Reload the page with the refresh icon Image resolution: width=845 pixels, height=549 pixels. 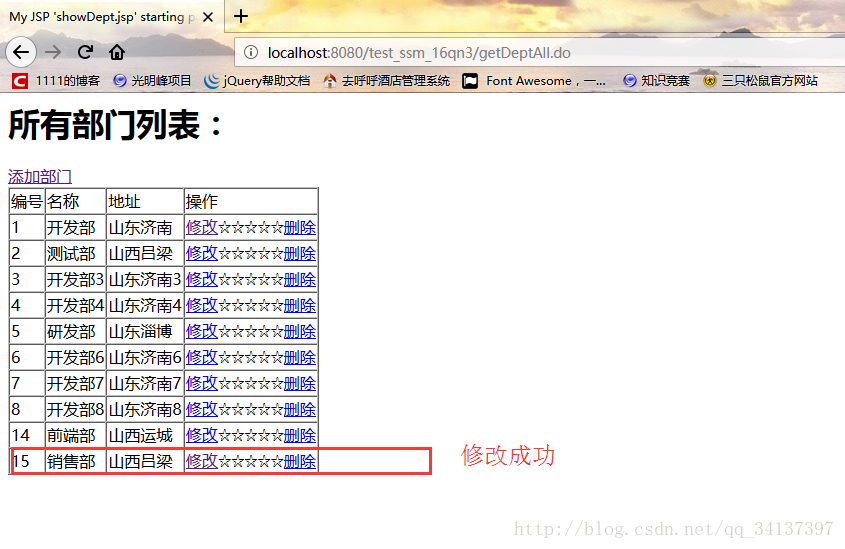tap(85, 52)
